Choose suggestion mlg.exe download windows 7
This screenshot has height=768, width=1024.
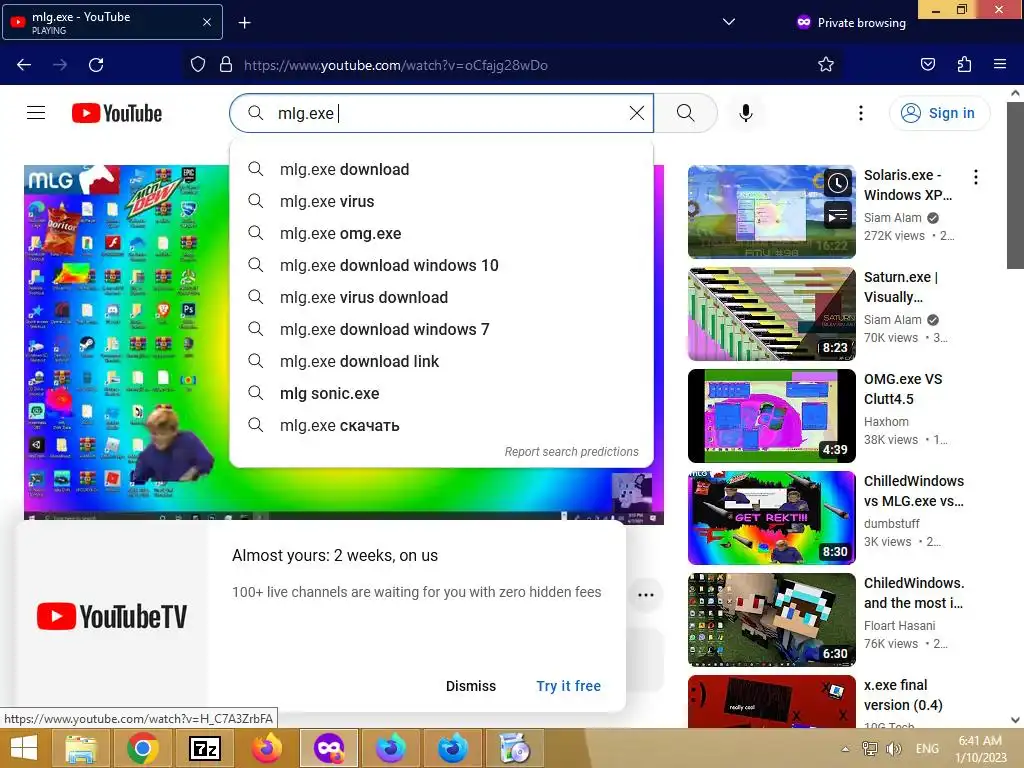tap(441, 329)
